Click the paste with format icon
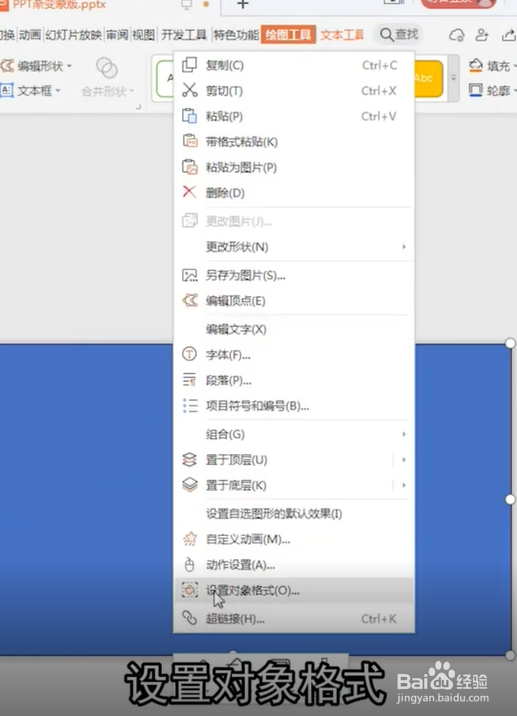The height and width of the screenshot is (716, 517). [190, 141]
